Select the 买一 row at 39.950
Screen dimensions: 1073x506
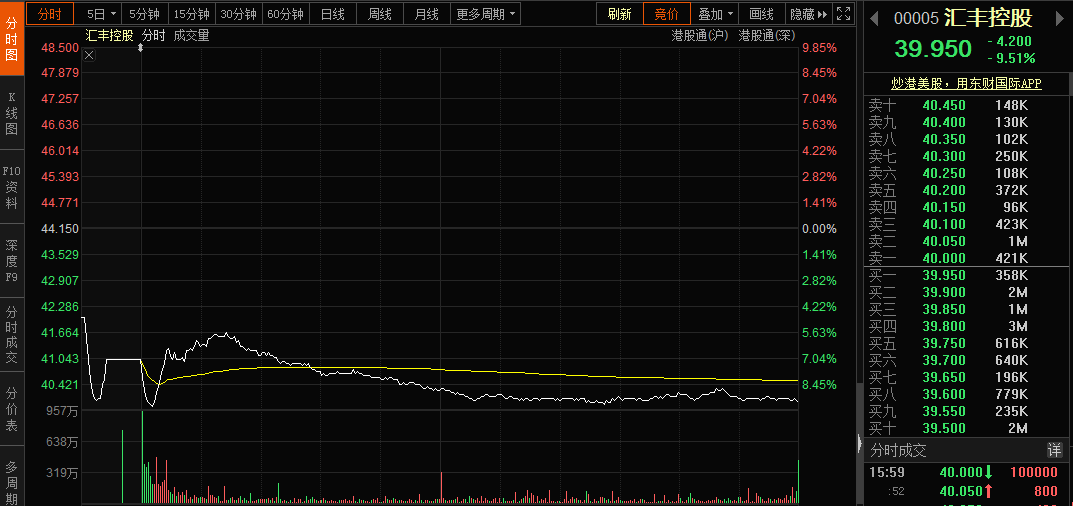tap(968, 275)
